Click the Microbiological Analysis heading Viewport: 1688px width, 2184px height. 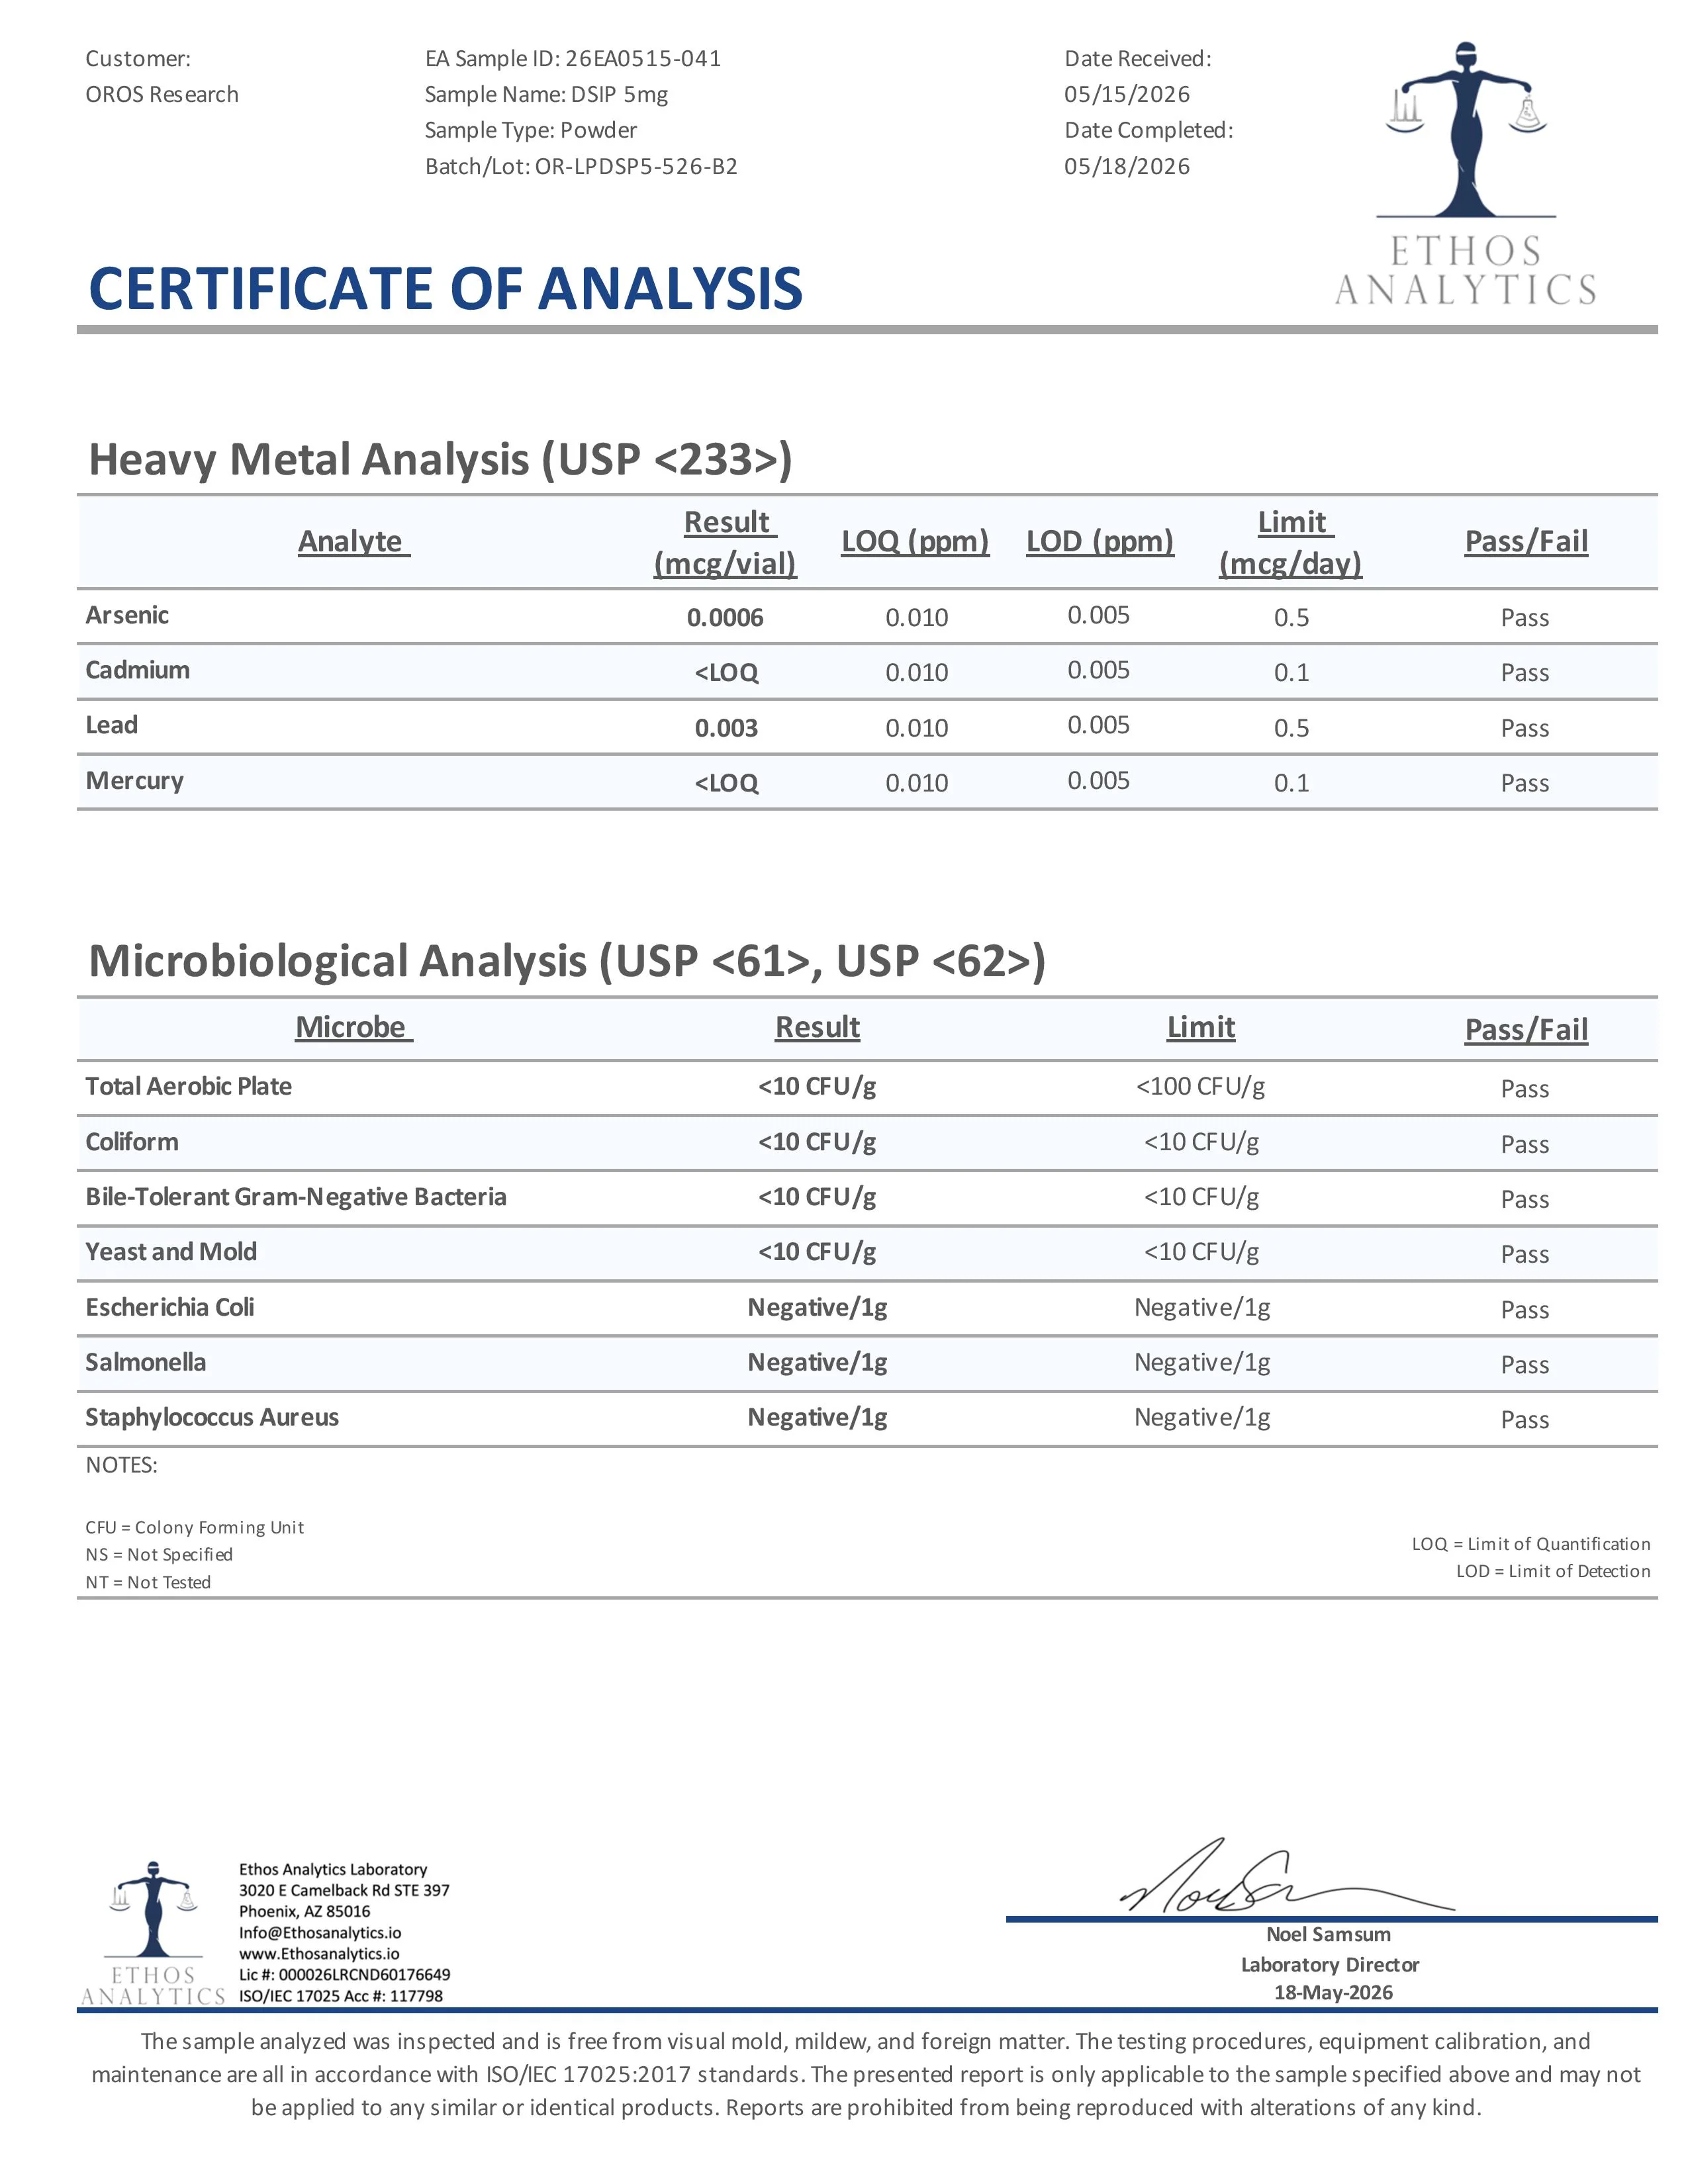(567, 961)
